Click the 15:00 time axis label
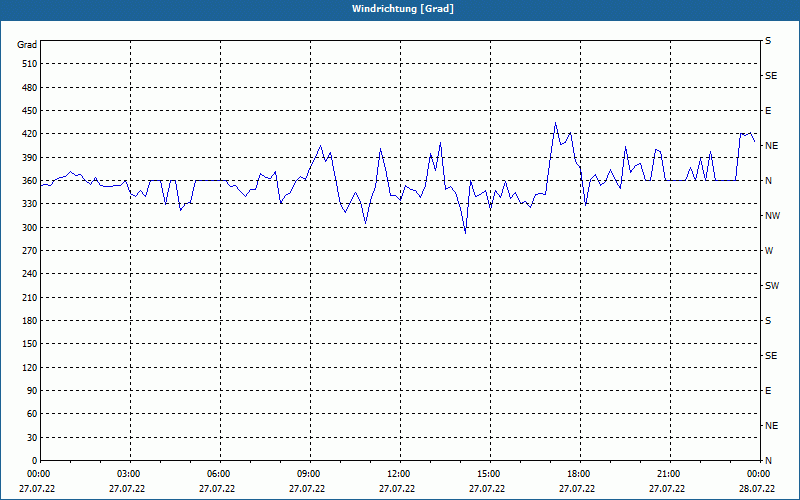 [489, 474]
